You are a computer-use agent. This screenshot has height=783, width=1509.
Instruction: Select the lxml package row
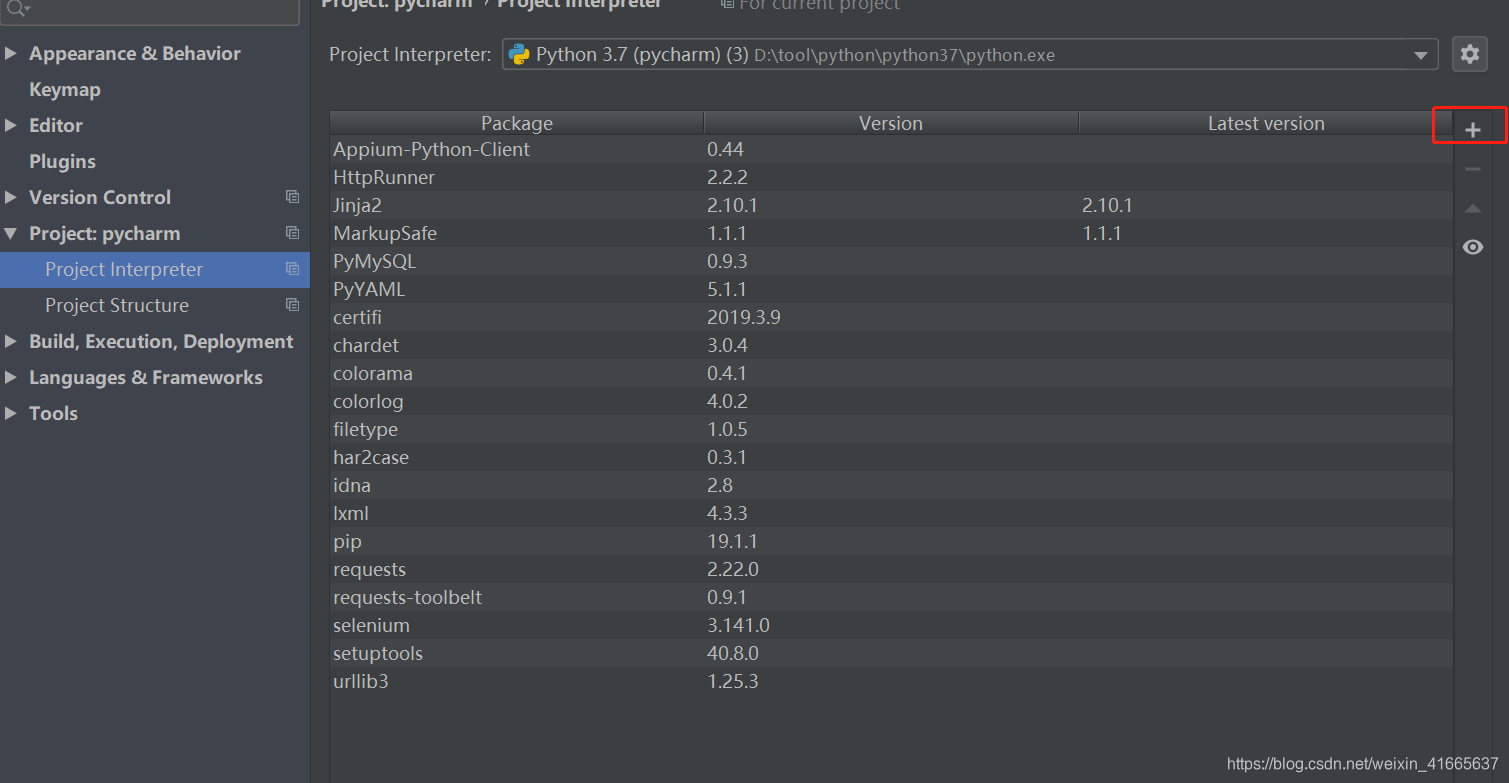892,513
